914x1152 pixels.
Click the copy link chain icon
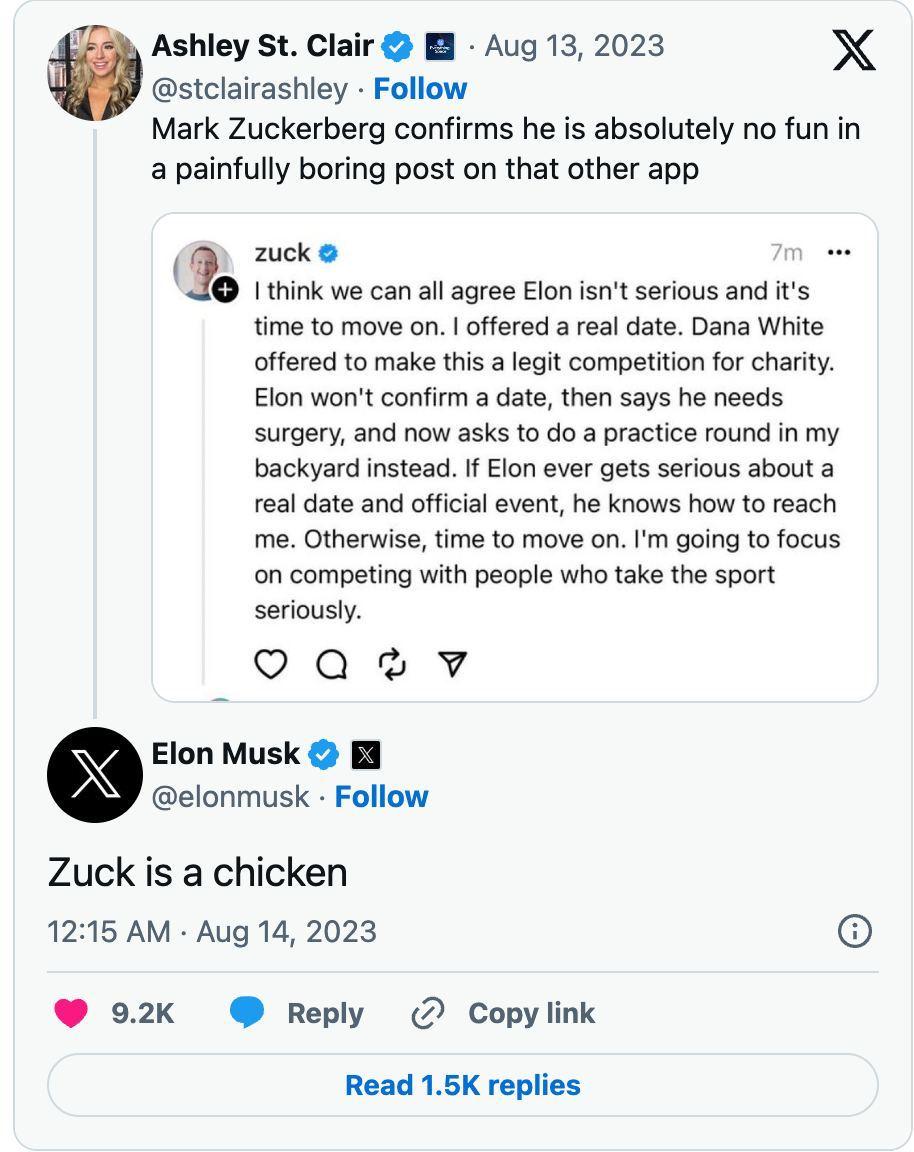click(x=428, y=1013)
